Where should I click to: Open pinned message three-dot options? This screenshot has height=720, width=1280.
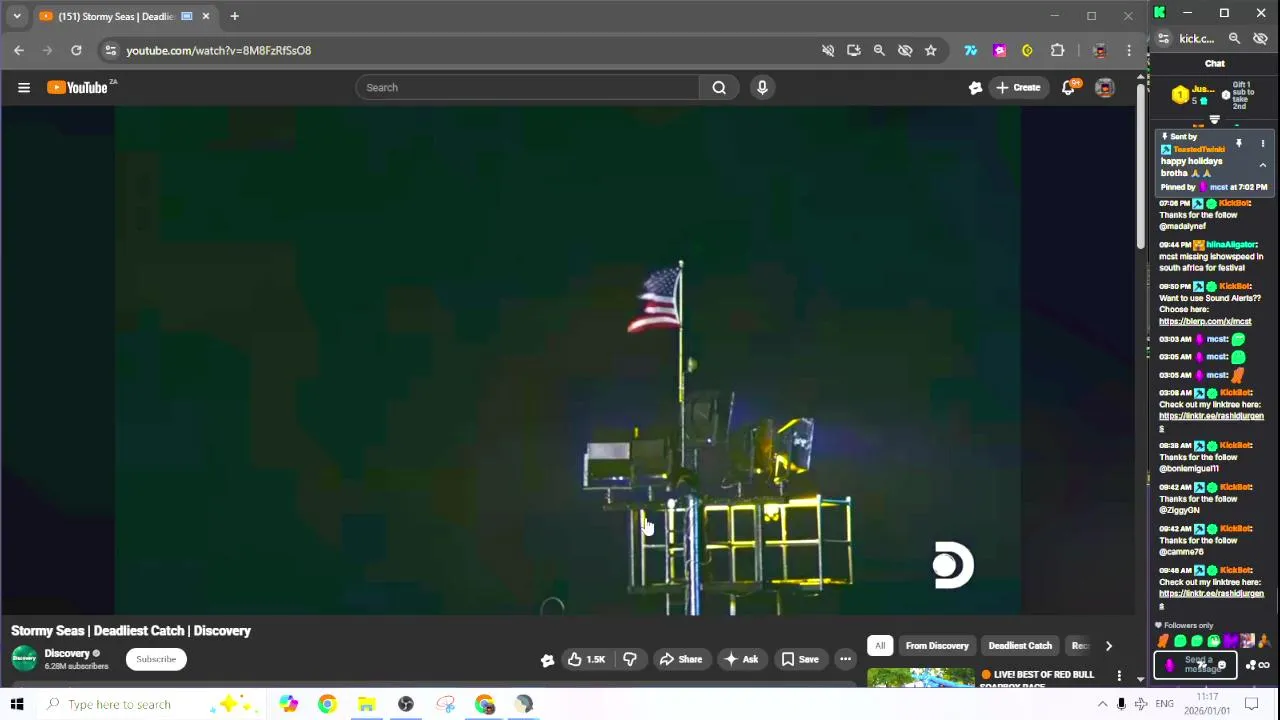tap(1262, 144)
